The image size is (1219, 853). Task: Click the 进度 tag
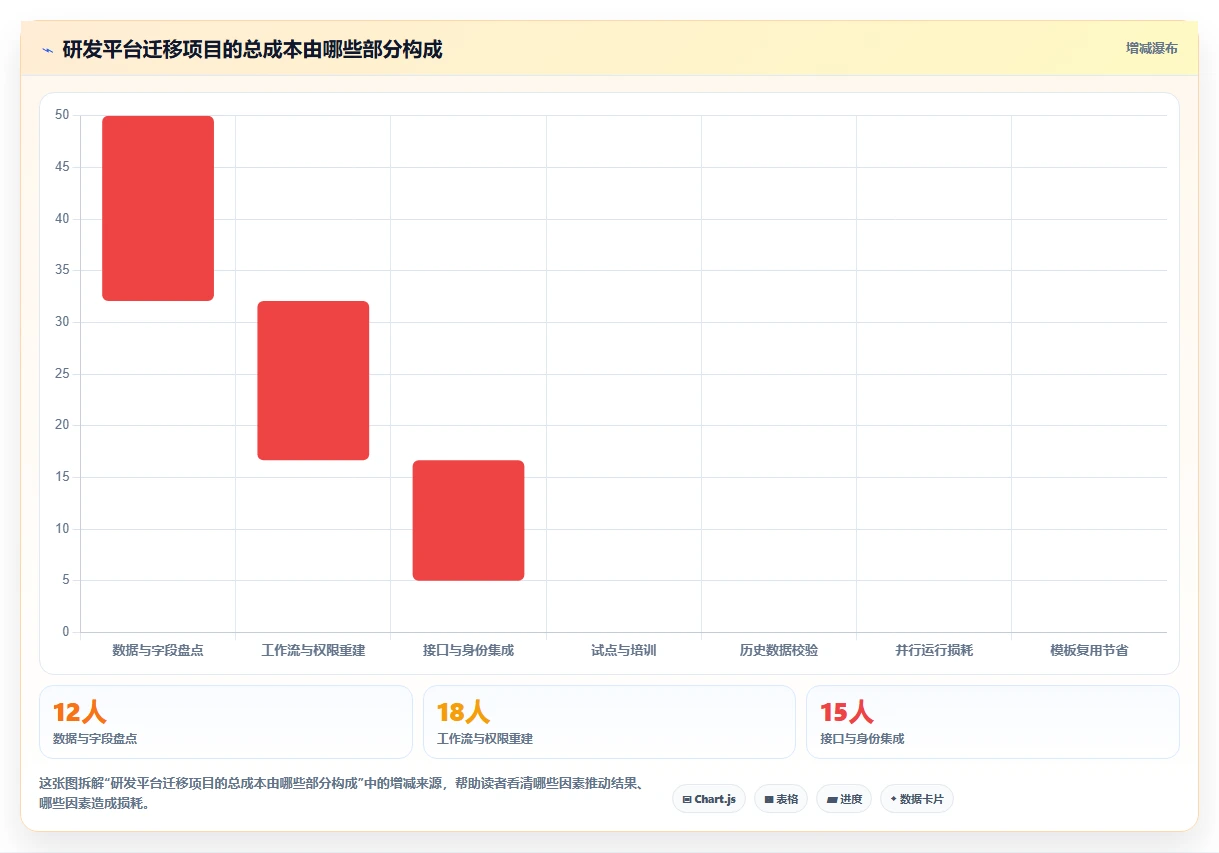point(844,799)
